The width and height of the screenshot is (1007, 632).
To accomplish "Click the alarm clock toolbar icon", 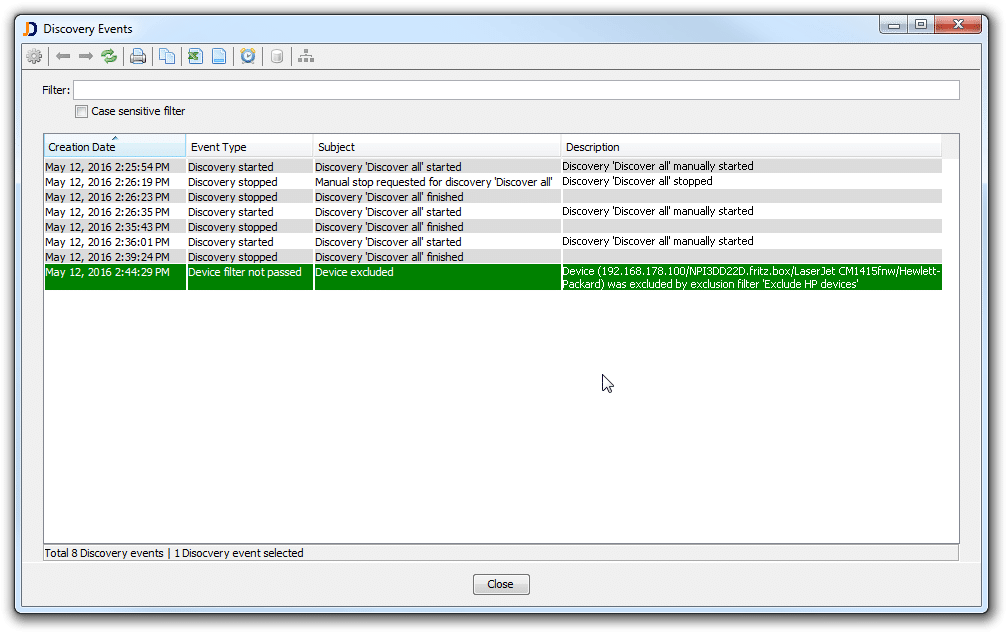I will point(247,56).
